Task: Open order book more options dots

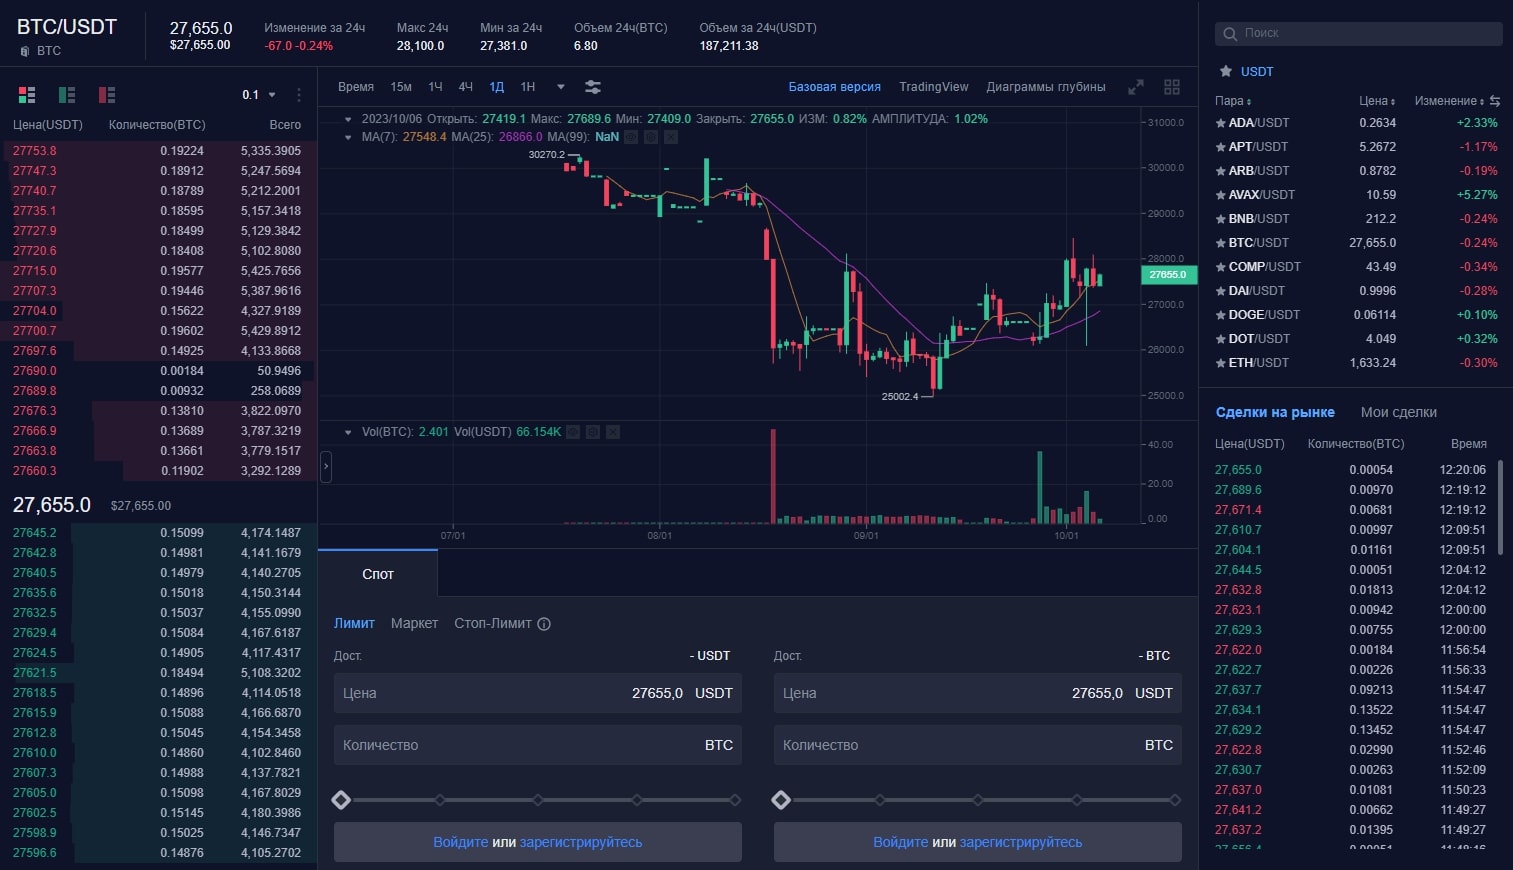Action: pyautogui.click(x=299, y=95)
